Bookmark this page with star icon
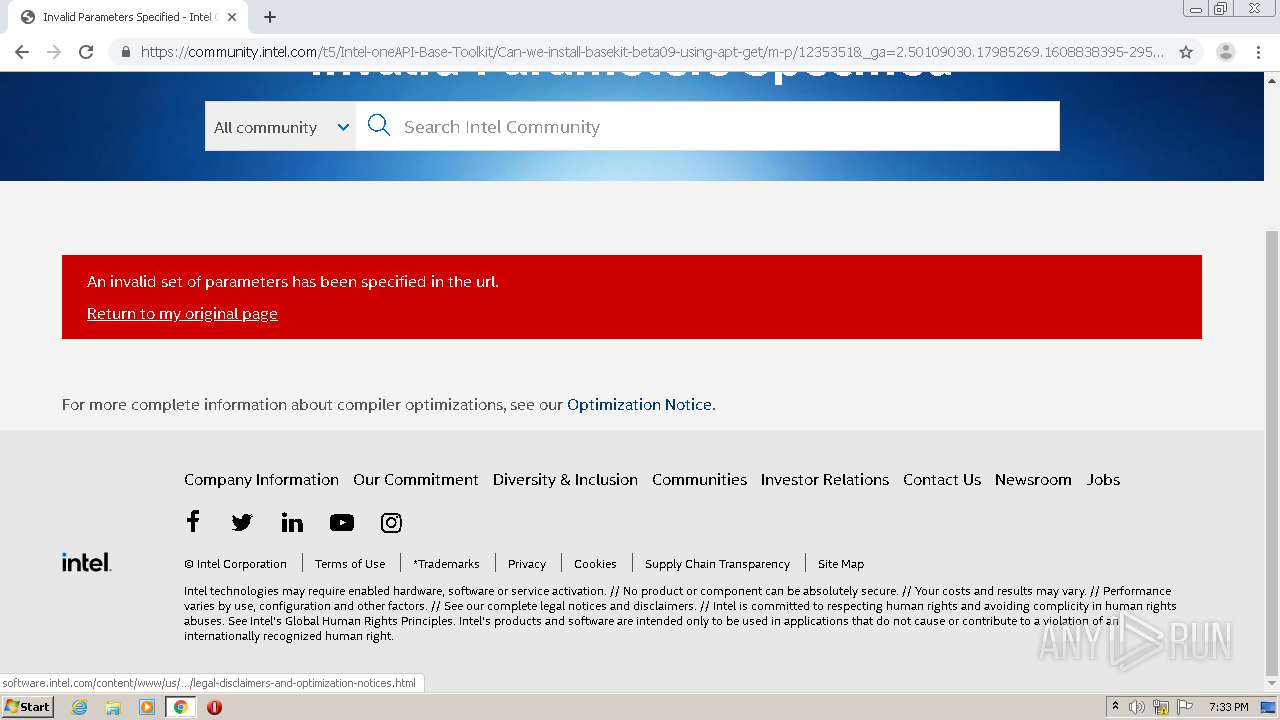 [1186, 52]
